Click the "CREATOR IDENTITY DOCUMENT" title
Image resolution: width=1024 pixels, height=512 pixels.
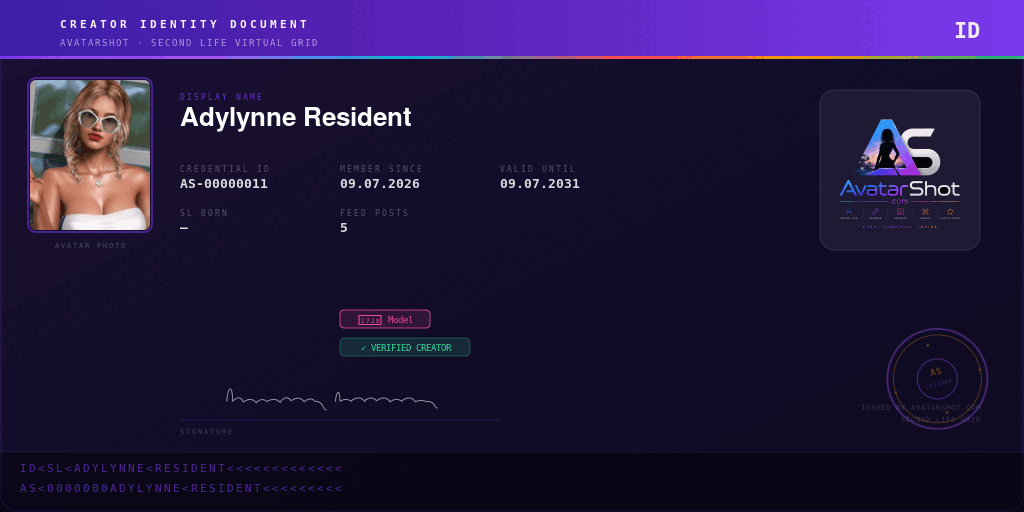tap(184, 24)
